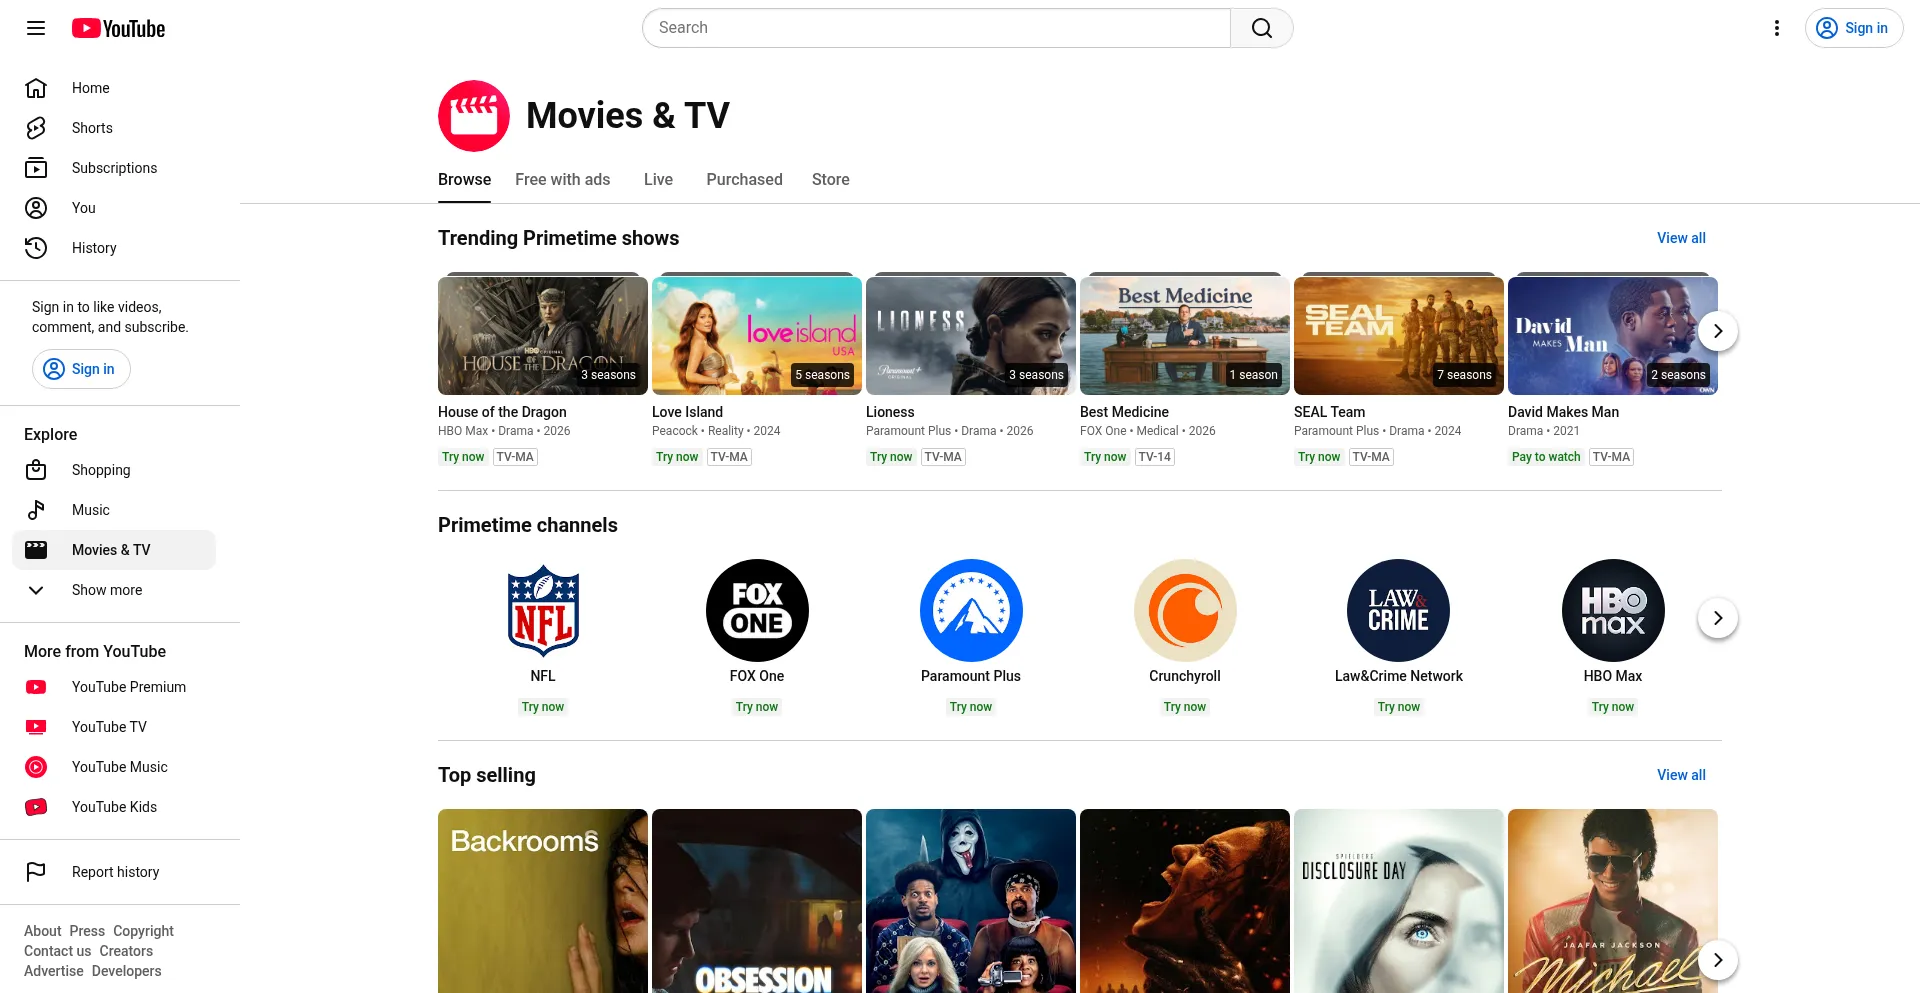1920x993 pixels.
Task: Click the Report history flag
Action: click(x=36, y=872)
